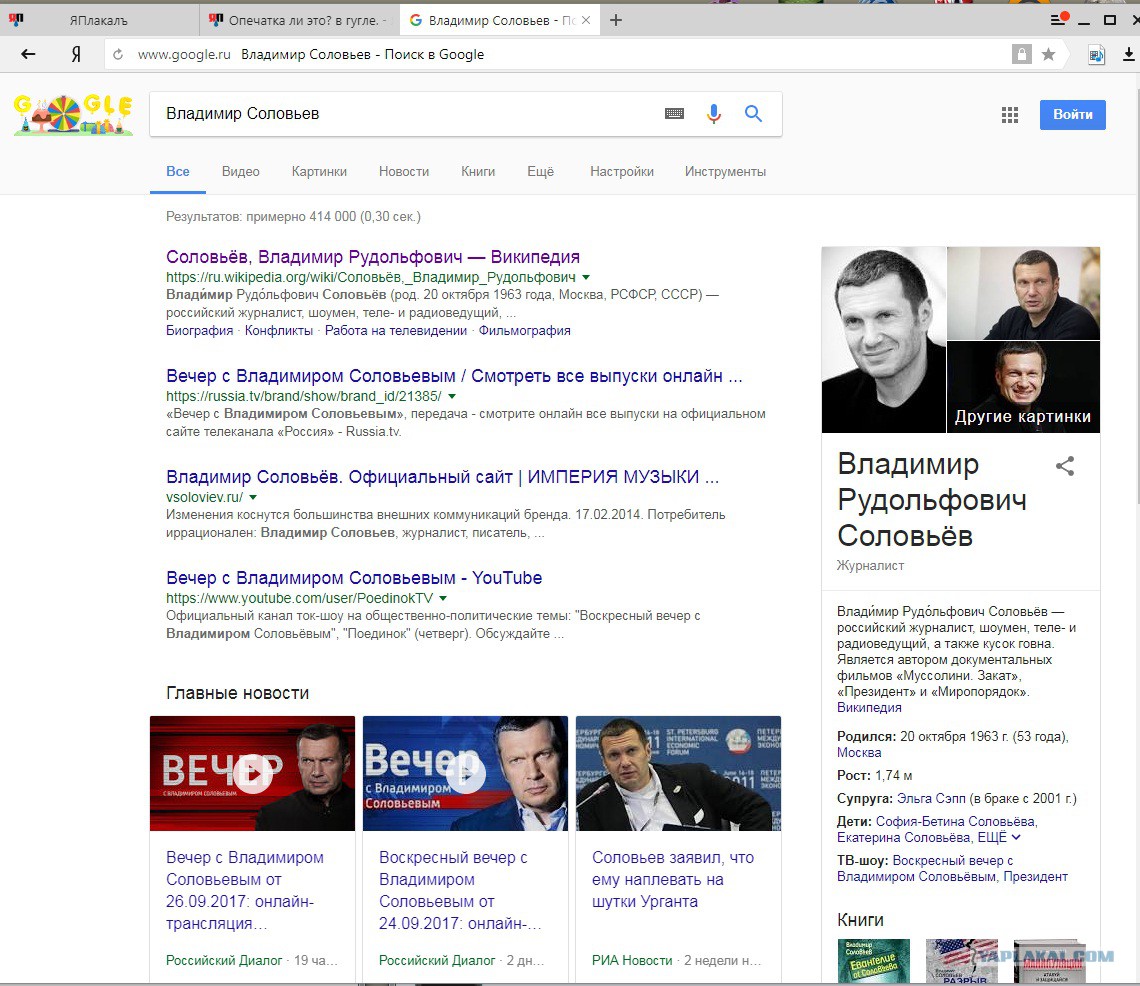
Task: Open the Картинки search tab
Action: [319, 172]
